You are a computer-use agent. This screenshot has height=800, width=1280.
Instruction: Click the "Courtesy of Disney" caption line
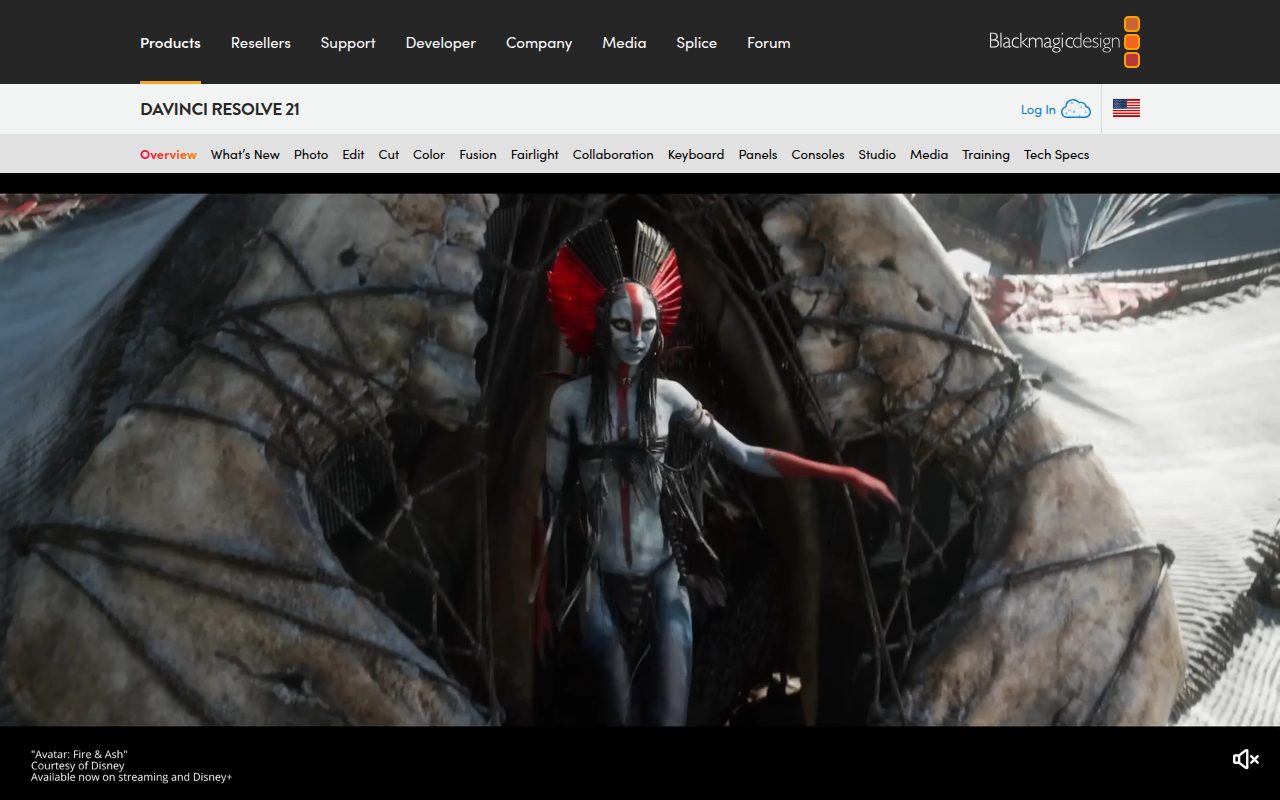[x=78, y=766]
